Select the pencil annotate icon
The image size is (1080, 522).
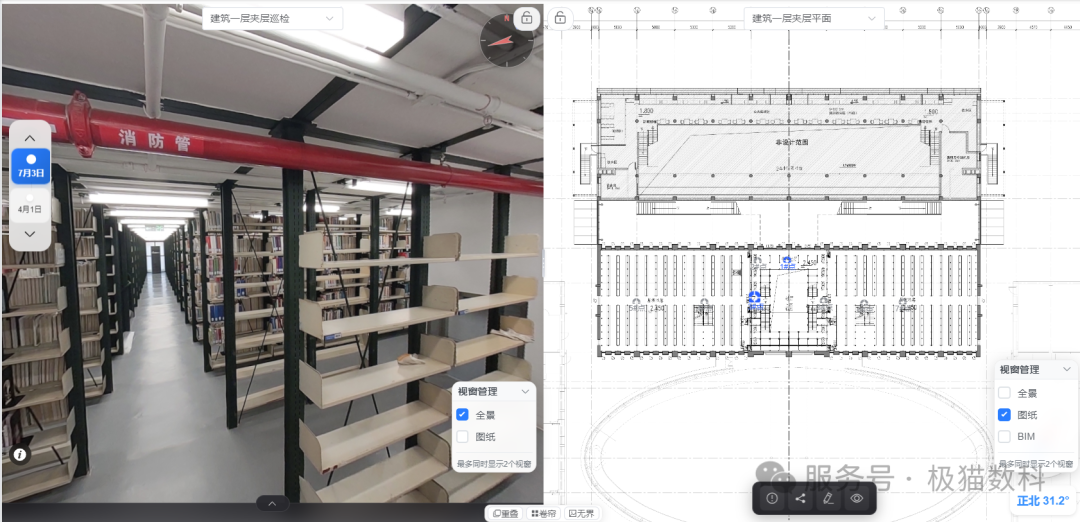(x=829, y=499)
